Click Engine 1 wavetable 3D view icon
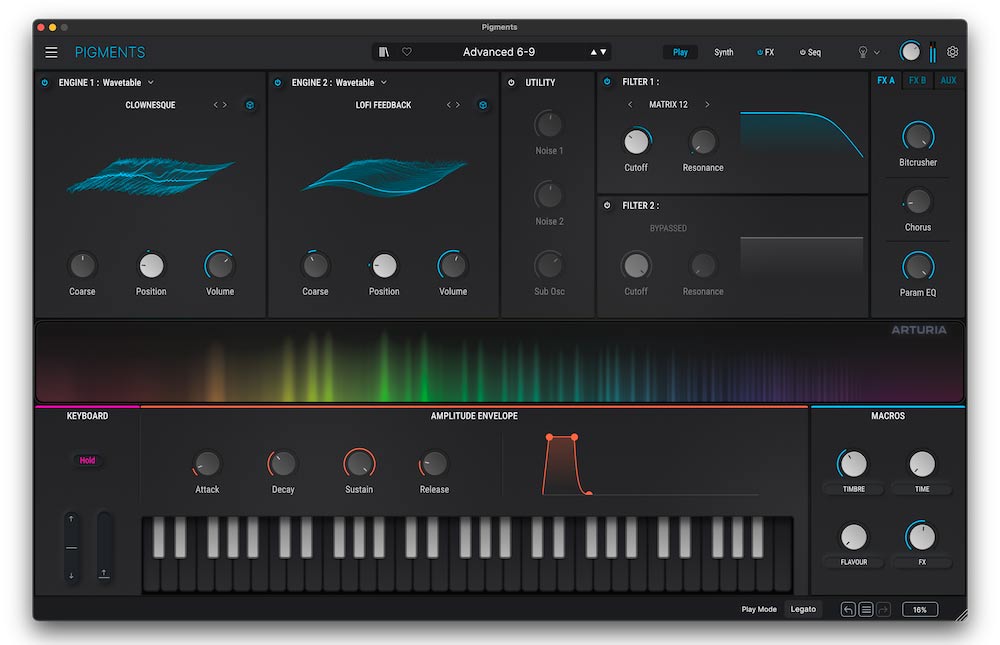 (250, 105)
